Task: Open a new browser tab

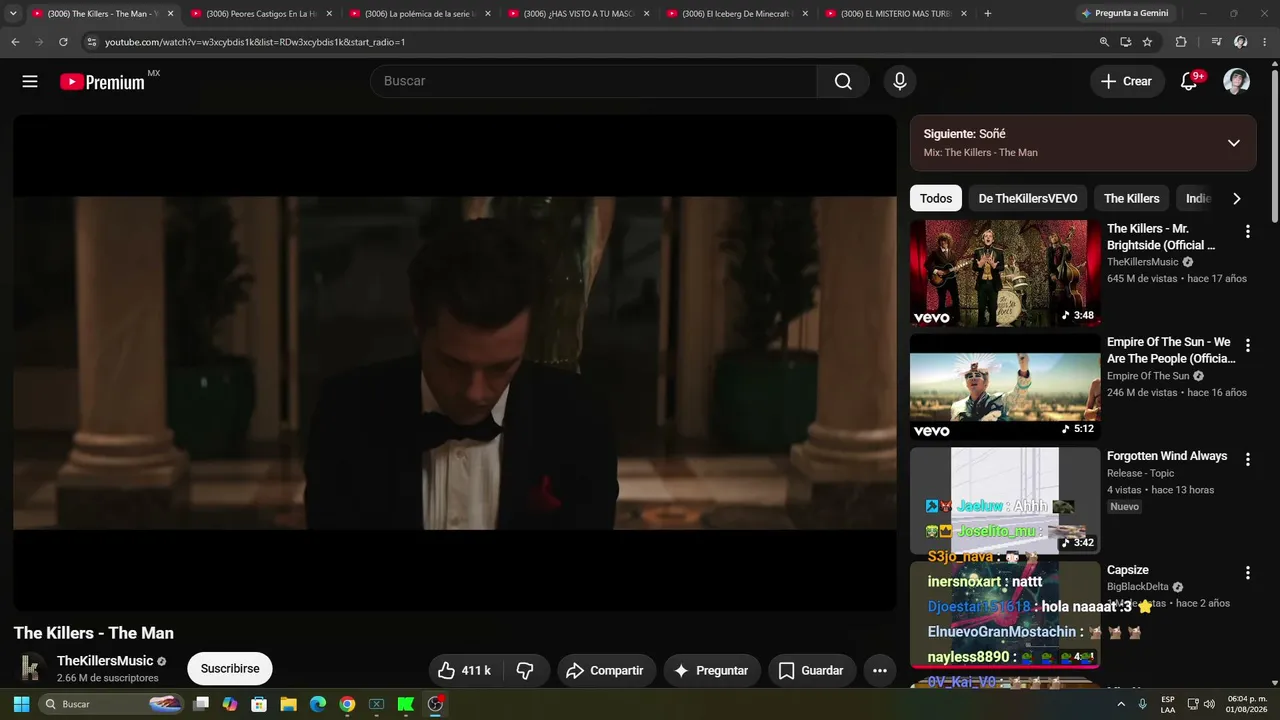Action: [x=988, y=14]
